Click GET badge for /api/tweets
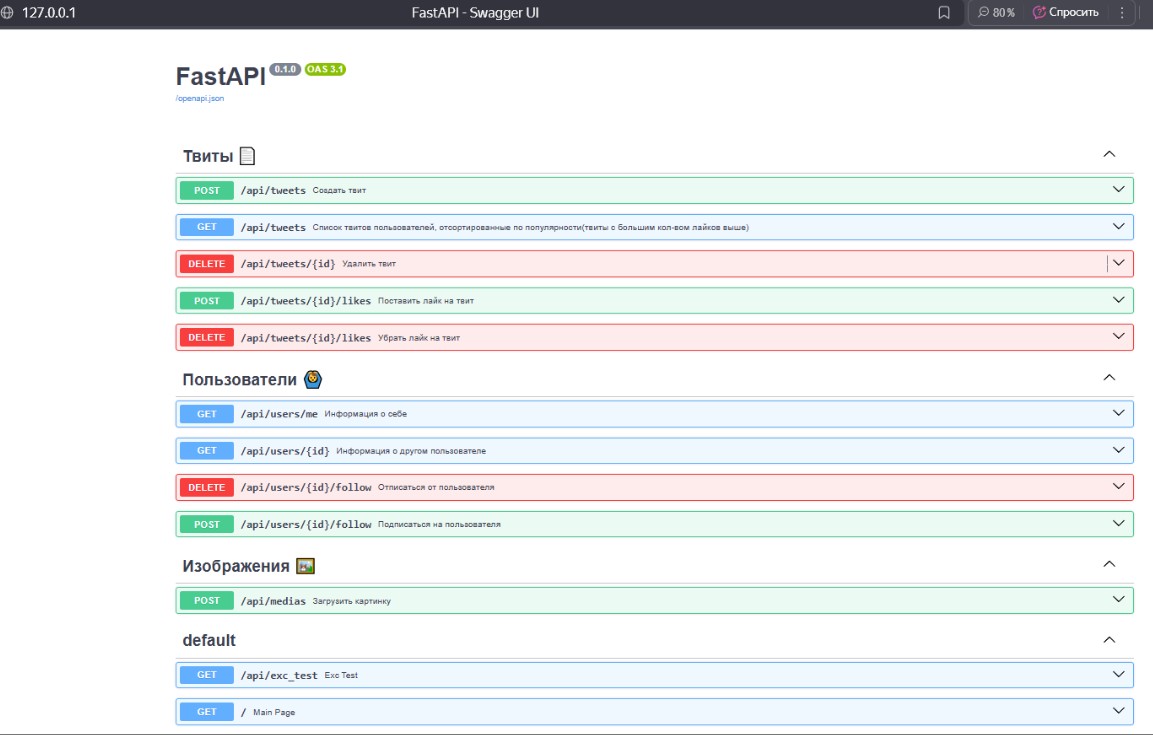 tap(207, 227)
